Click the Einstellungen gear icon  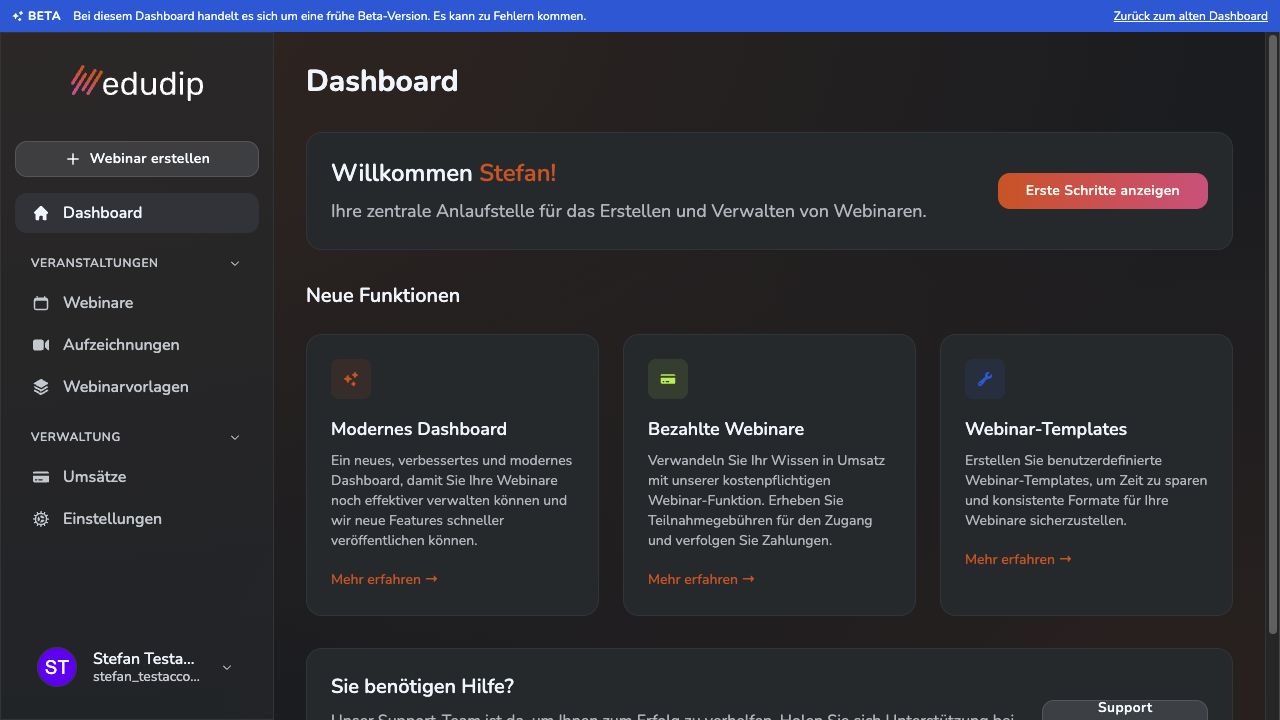pyautogui.click(x=41, y=519)
